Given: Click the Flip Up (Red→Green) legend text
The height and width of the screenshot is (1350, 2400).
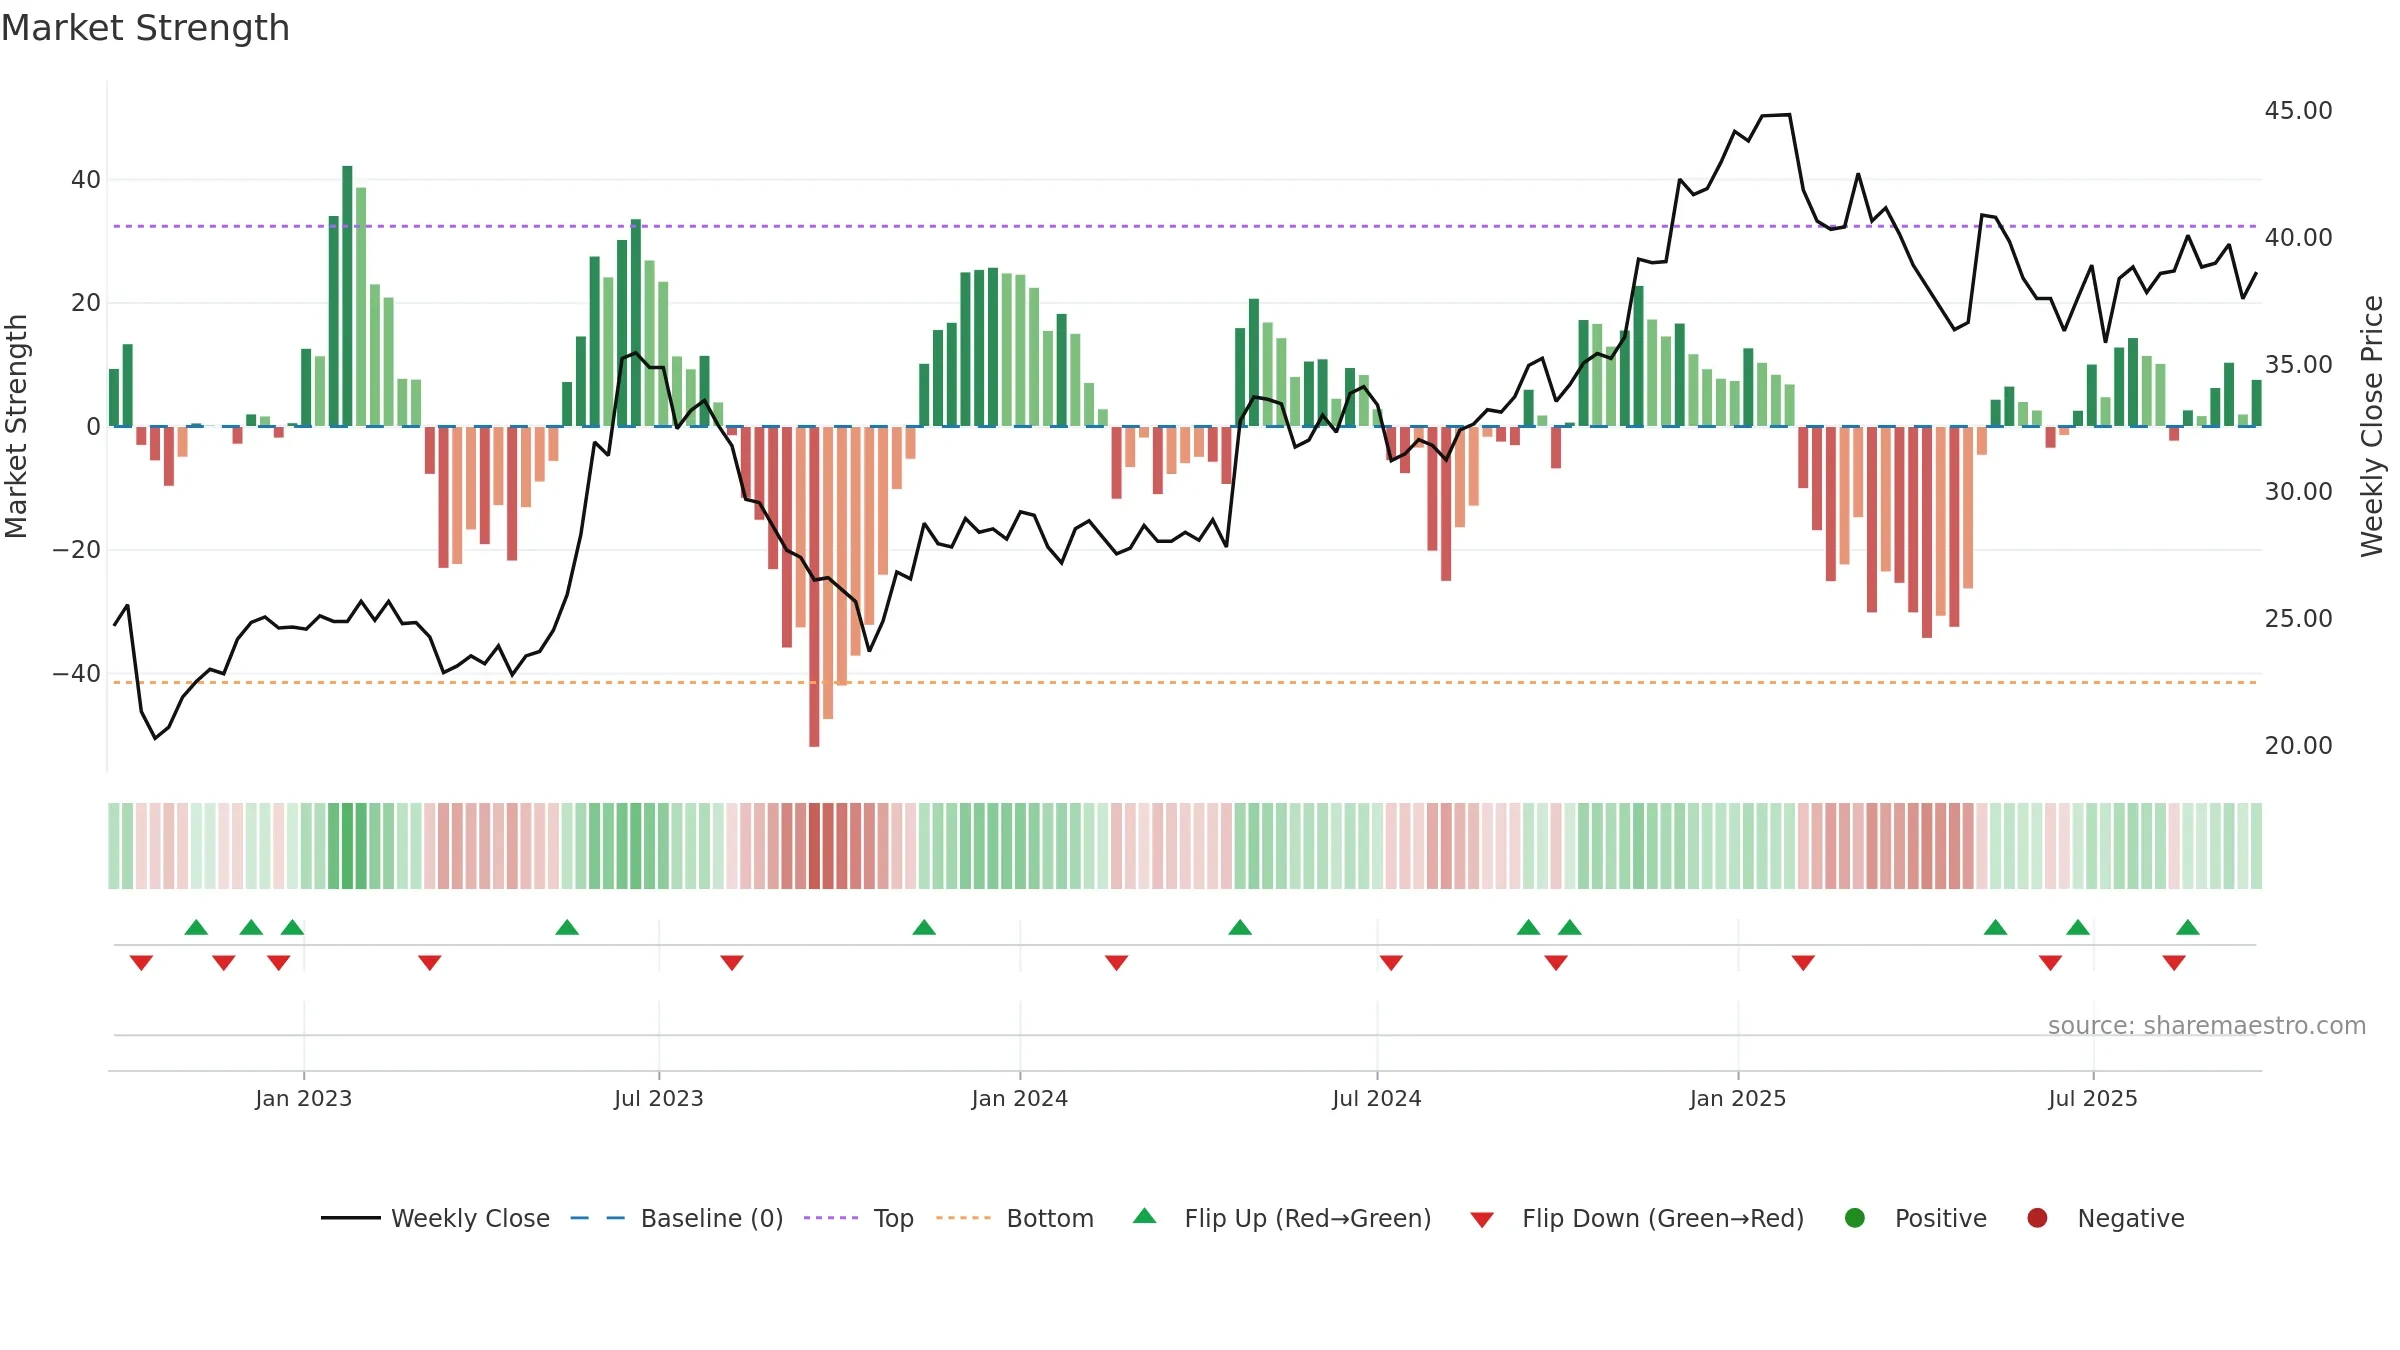Looking at the screenshot, I should (x=1308, y=1218).
